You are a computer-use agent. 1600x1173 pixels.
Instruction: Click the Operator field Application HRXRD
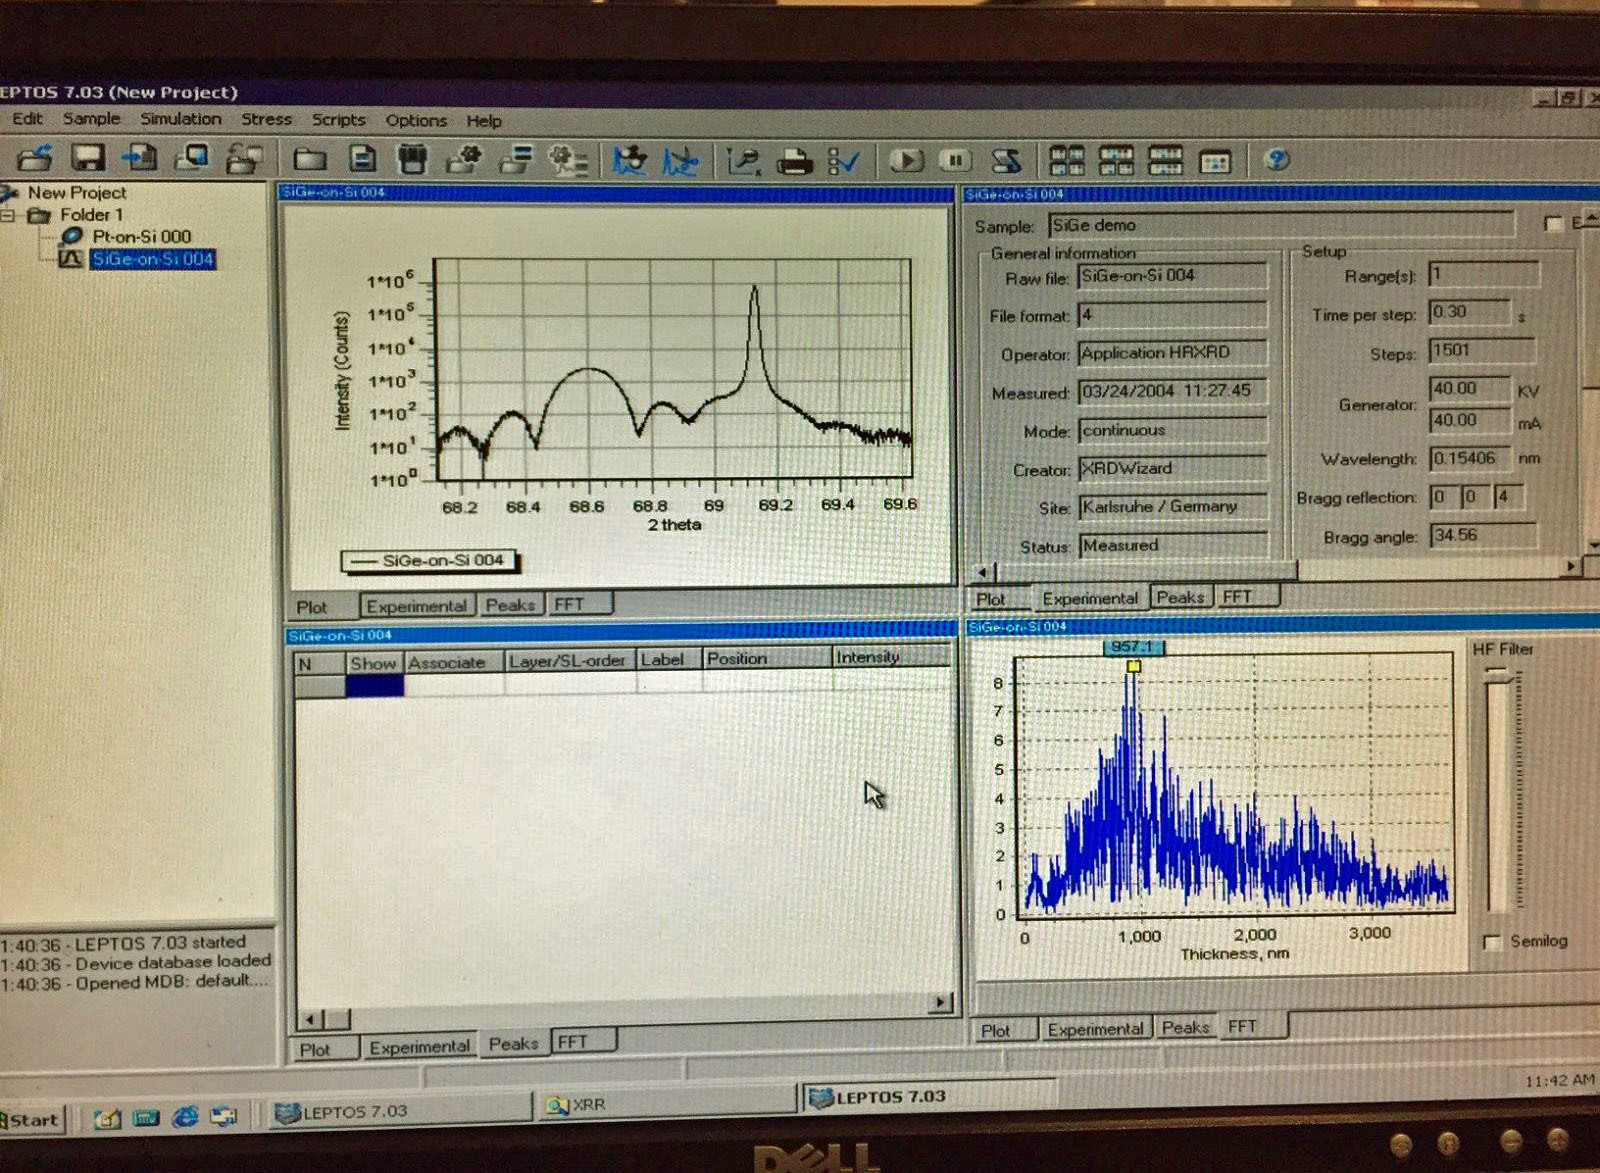(1172, 353)
